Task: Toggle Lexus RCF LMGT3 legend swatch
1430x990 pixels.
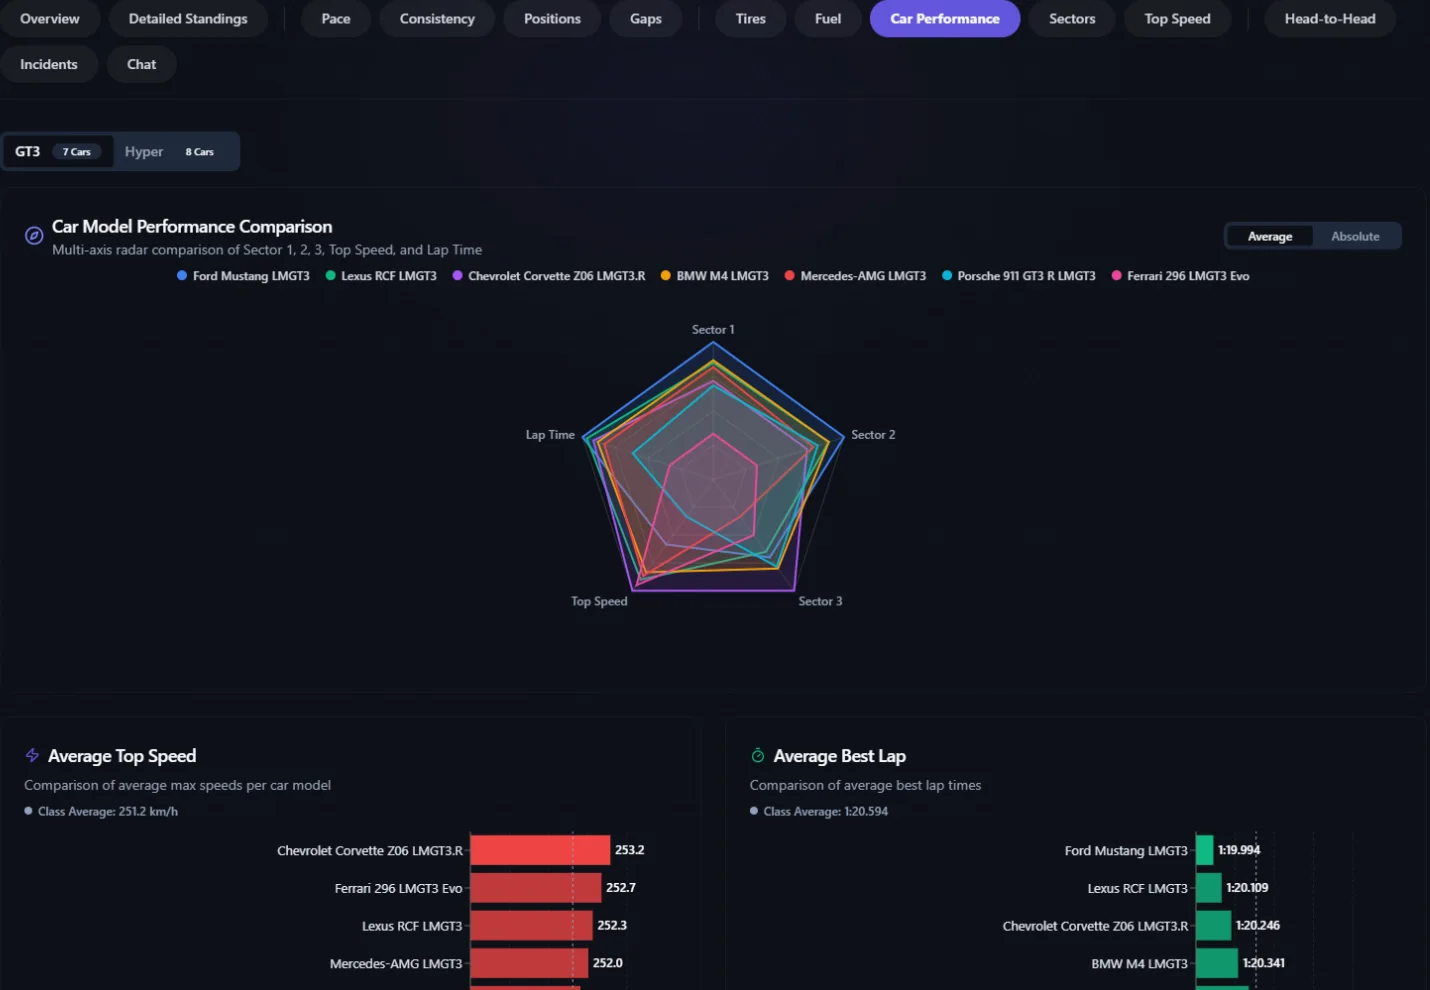Action: point(331,276)
